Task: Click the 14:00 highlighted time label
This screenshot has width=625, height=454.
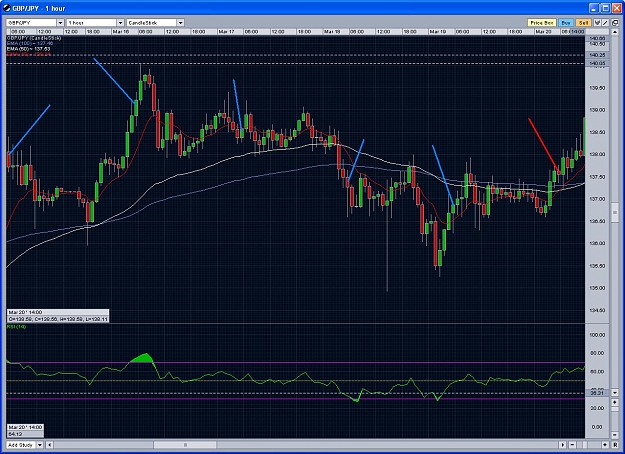Action: pos(577,31)
